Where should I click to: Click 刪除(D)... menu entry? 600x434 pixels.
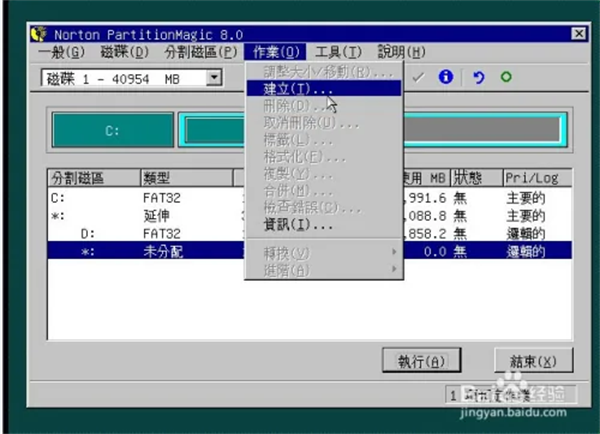pos(324,106)
